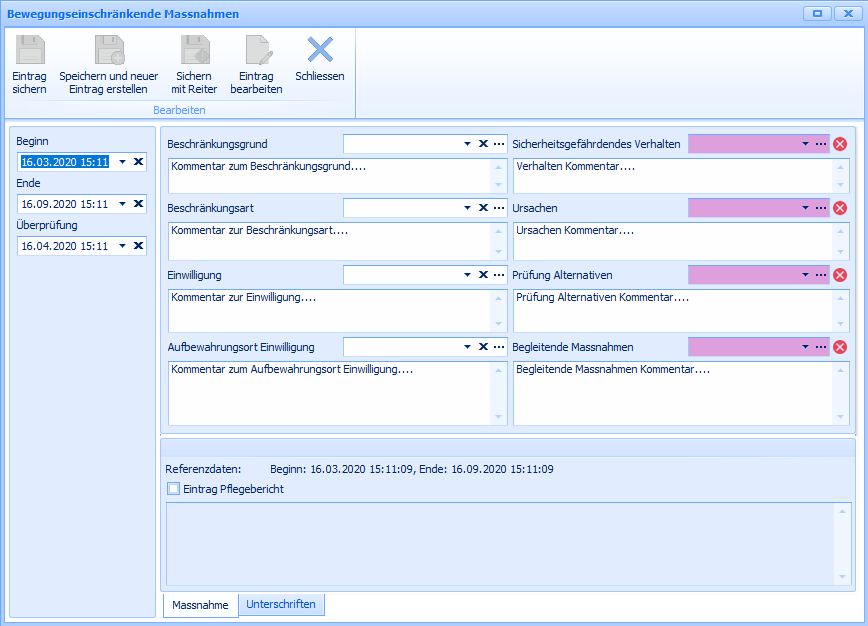
Task: Click red error icon beside Sicherheitsgefährdendes Verhalten
Action: (840, 144)
